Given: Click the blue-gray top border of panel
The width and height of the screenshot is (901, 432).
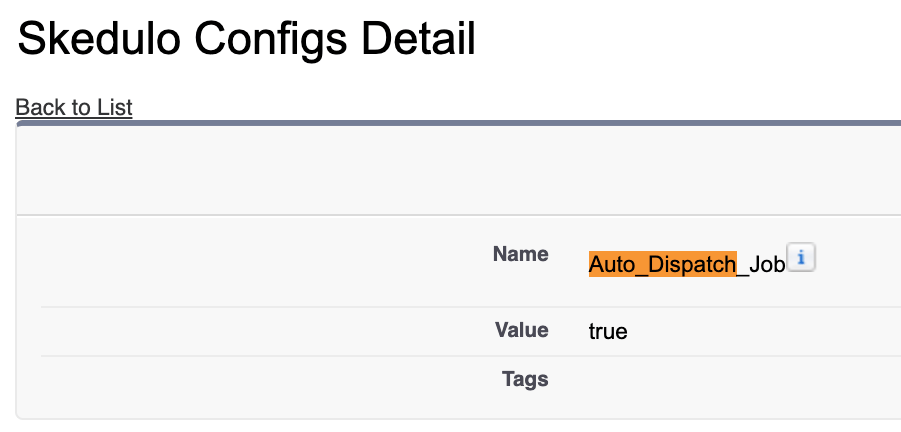Looking at the screenshot, I should [459, 123].
